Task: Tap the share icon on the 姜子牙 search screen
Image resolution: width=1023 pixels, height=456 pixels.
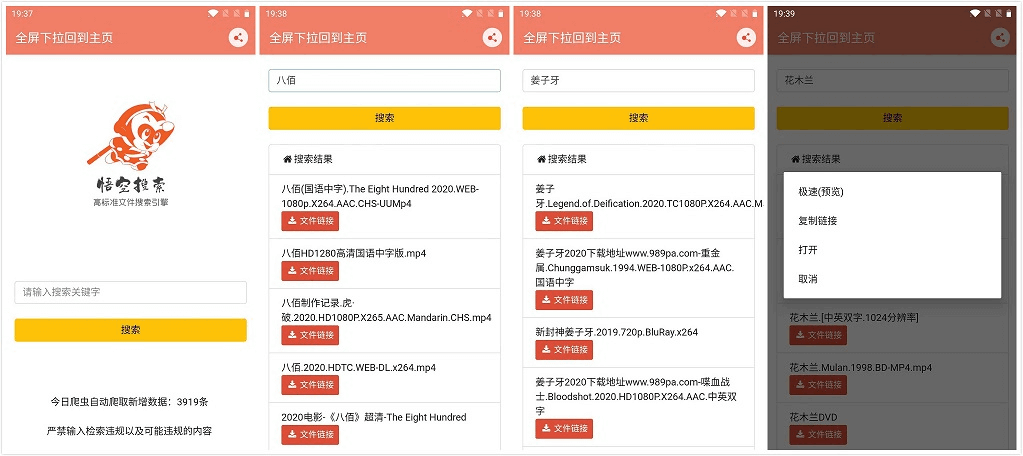Action: click(746, 38)
